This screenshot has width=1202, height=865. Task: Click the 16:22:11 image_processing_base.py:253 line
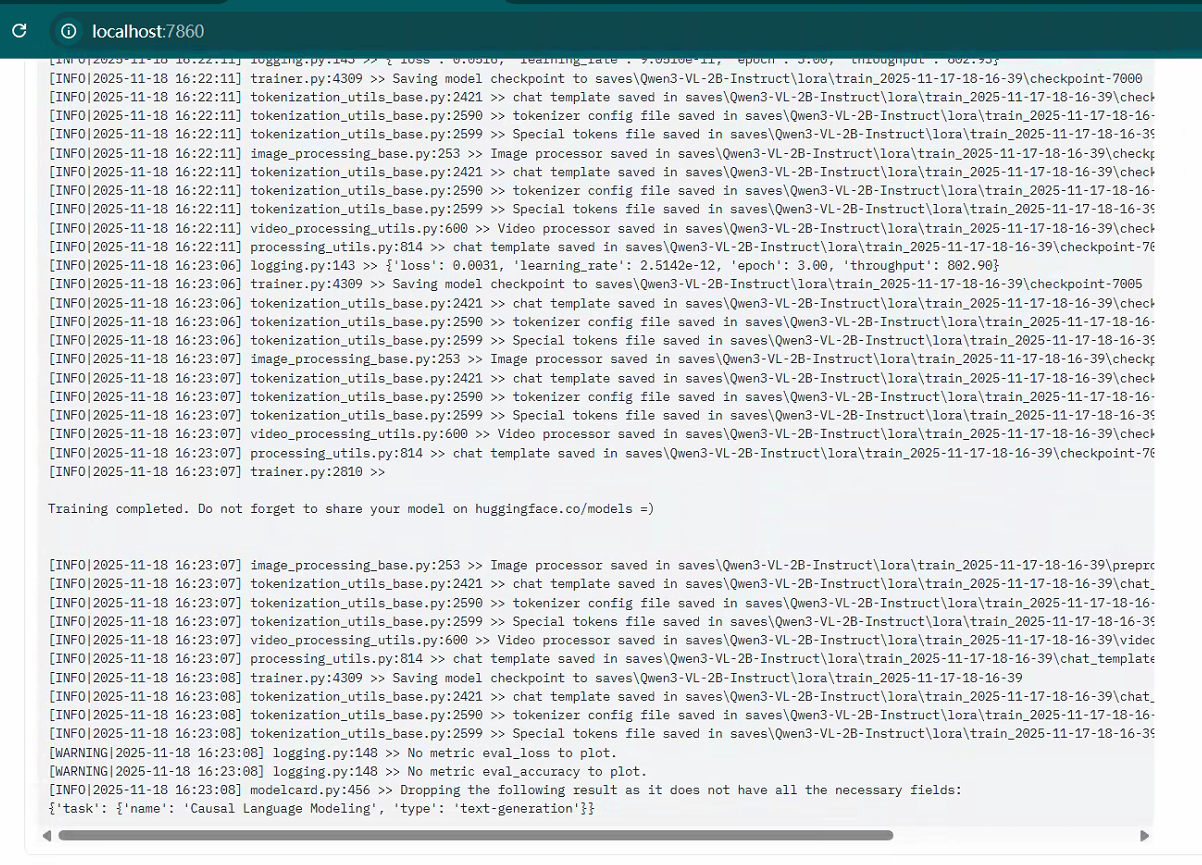601,154
